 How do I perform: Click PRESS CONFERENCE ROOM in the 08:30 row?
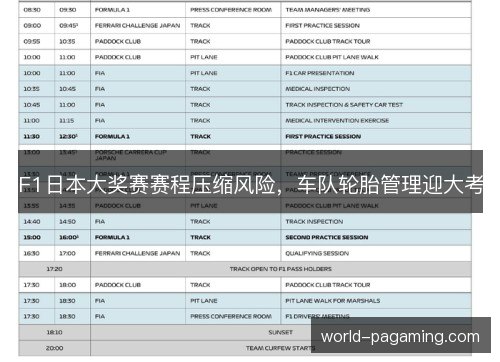[x=231, y=10]
